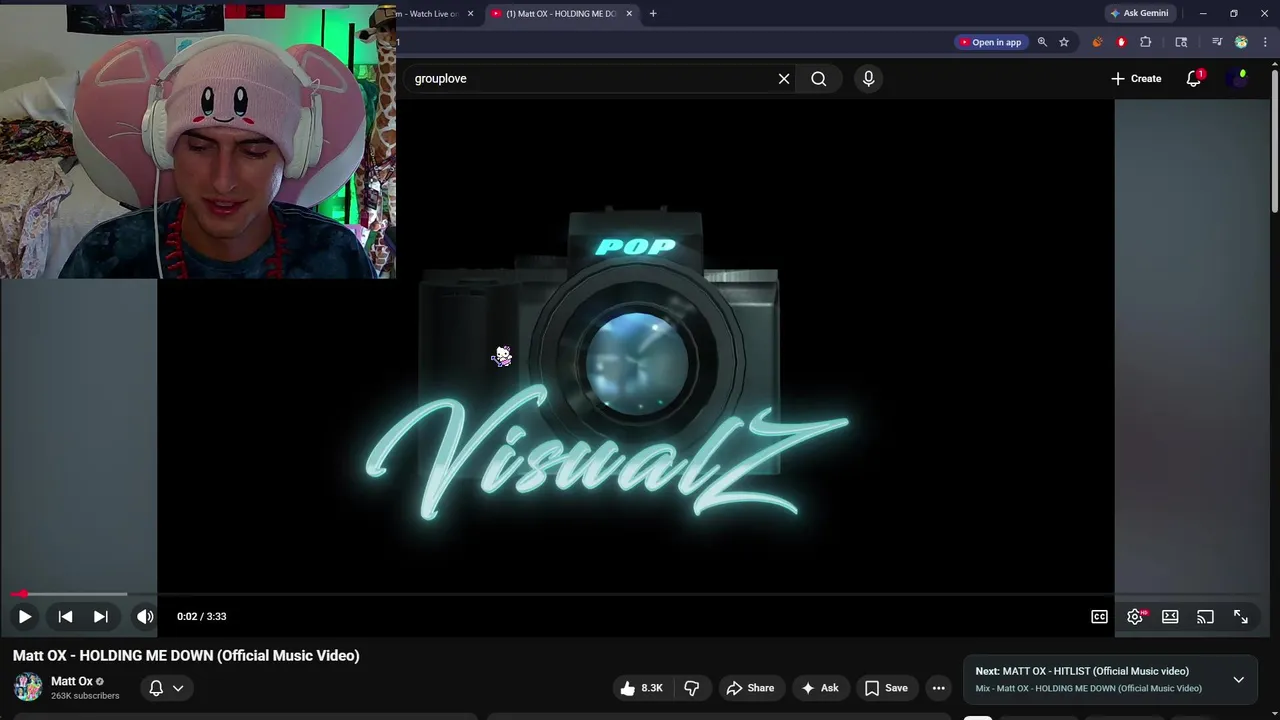Expand the Next: MATT OX - HITLIST queue panel
The image size is (1280, 720).
pyautogui.click(x=1238, y=680)
